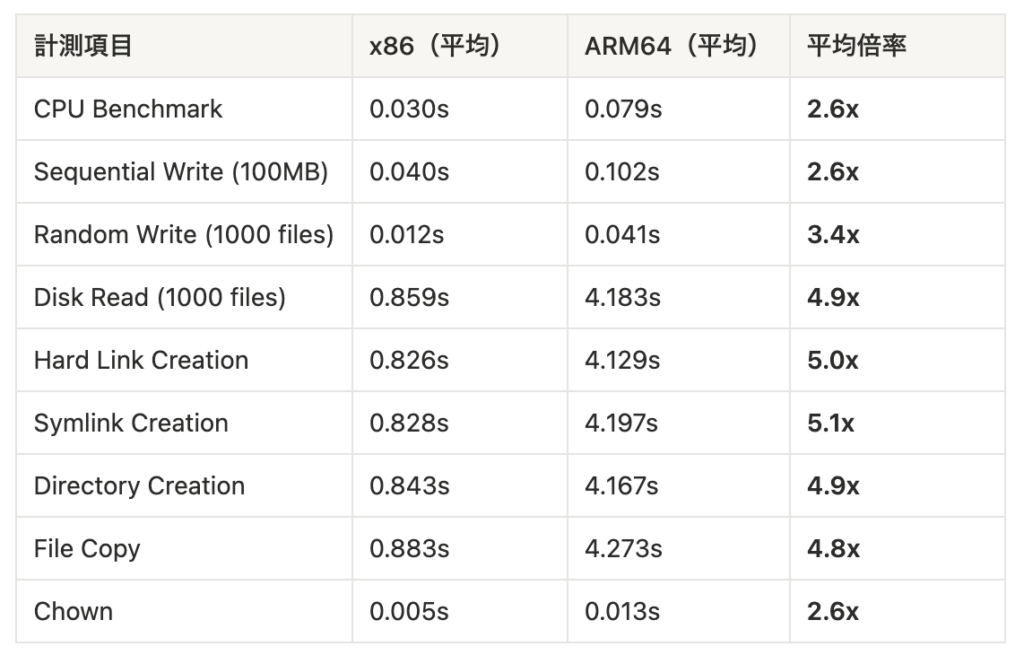Click the 0.030s x86 CPU Benchmark value
Viewport: 1024px width, 655px height.
(409, 109)
